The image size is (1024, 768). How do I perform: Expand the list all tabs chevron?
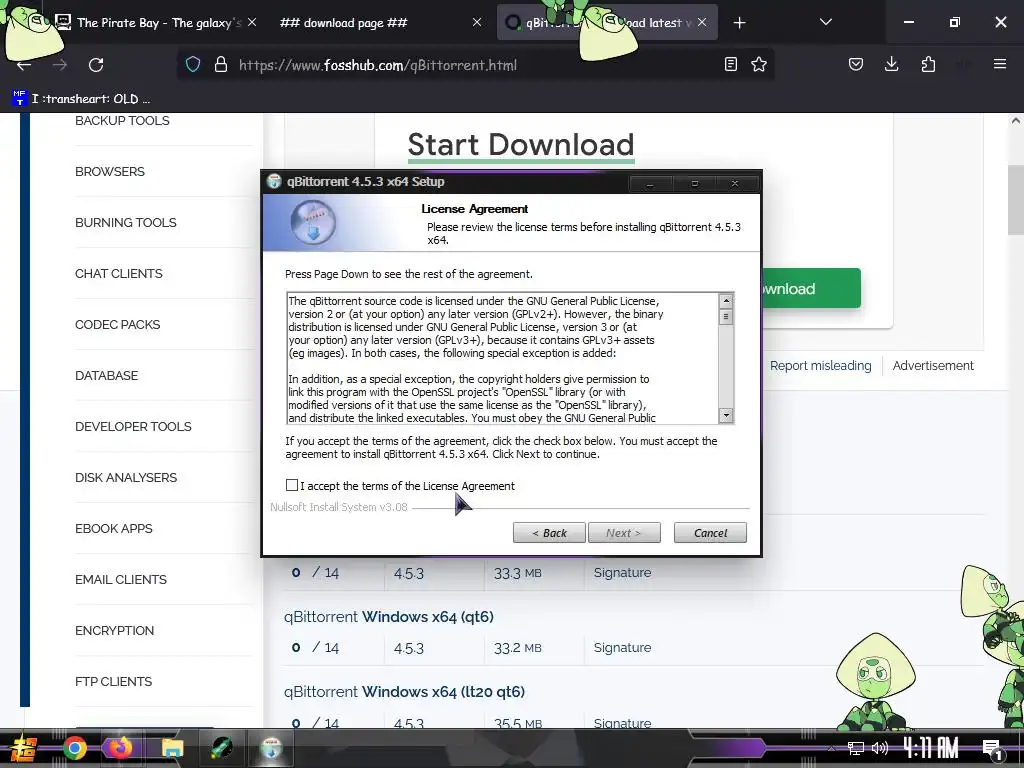(825, 22)
